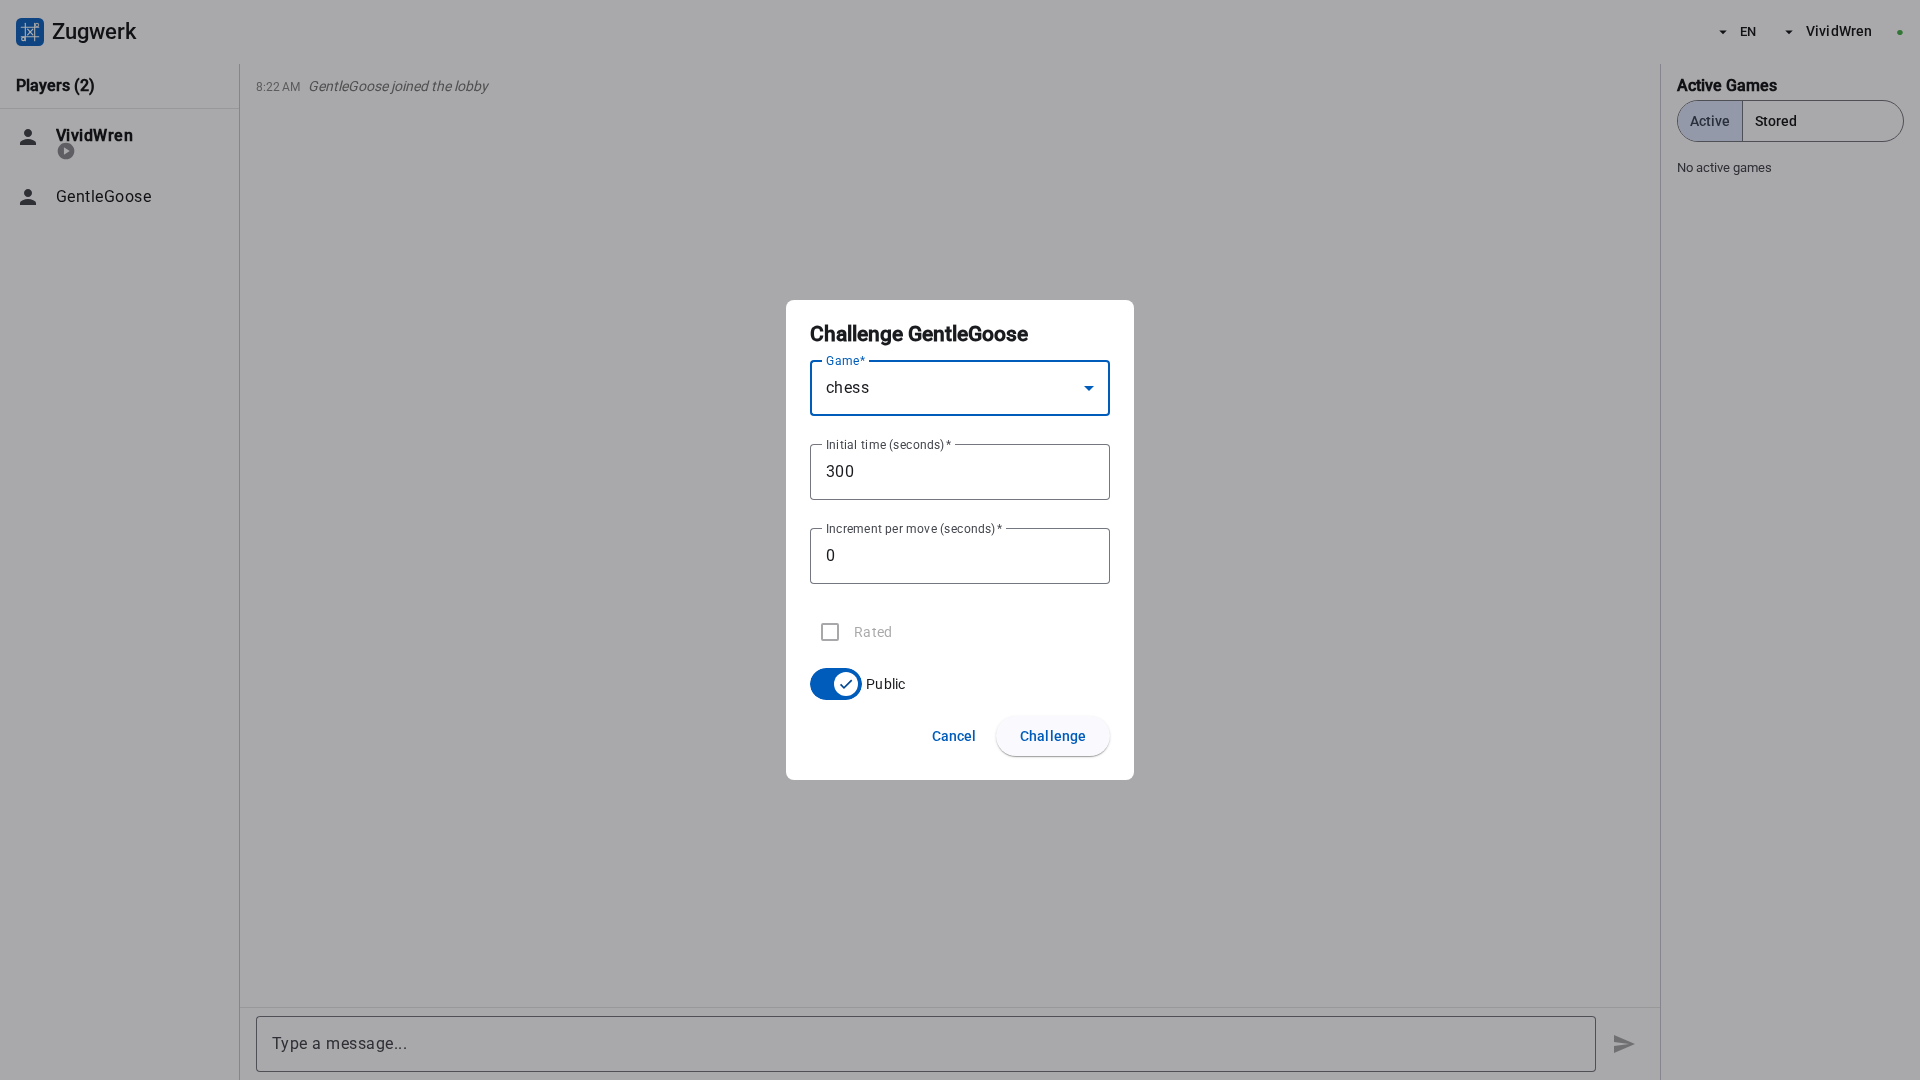This screenshot has height=1080, width=1920.
Task: Click the Rated label text
Action: coord(873,632)
